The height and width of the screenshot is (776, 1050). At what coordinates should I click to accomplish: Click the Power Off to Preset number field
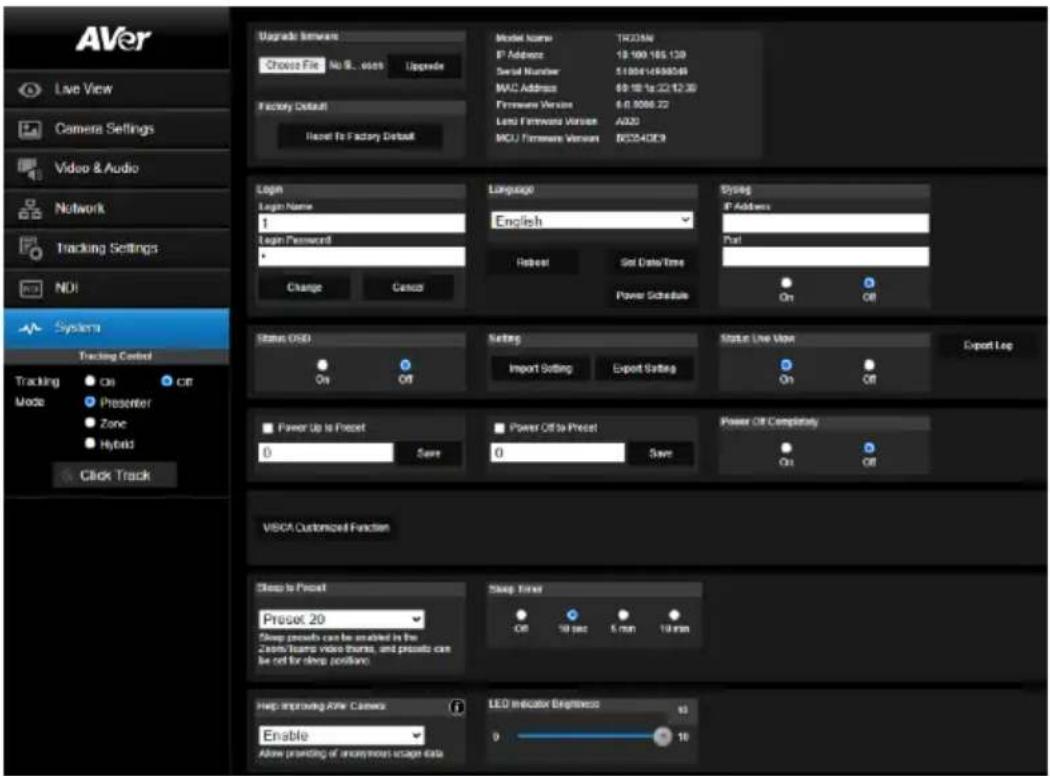(x=558, y=453)
